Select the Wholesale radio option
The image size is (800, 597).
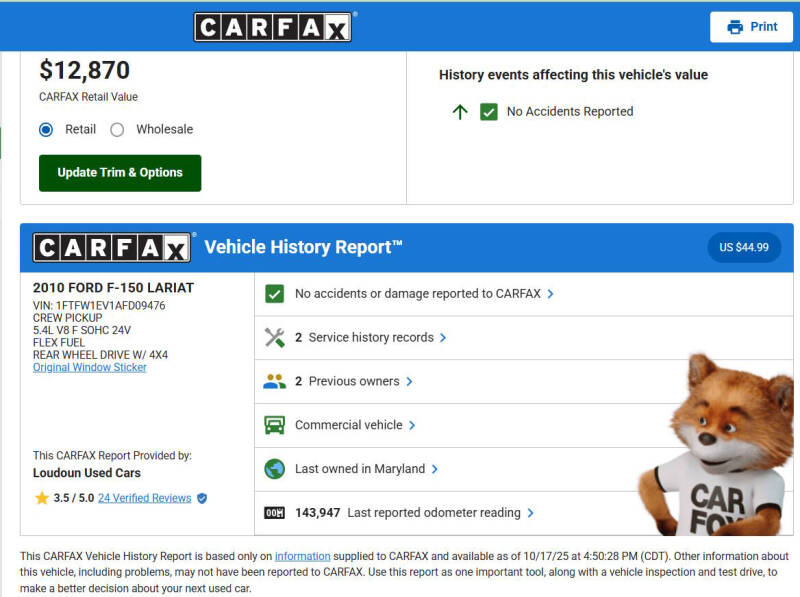(x=118, y=129)
